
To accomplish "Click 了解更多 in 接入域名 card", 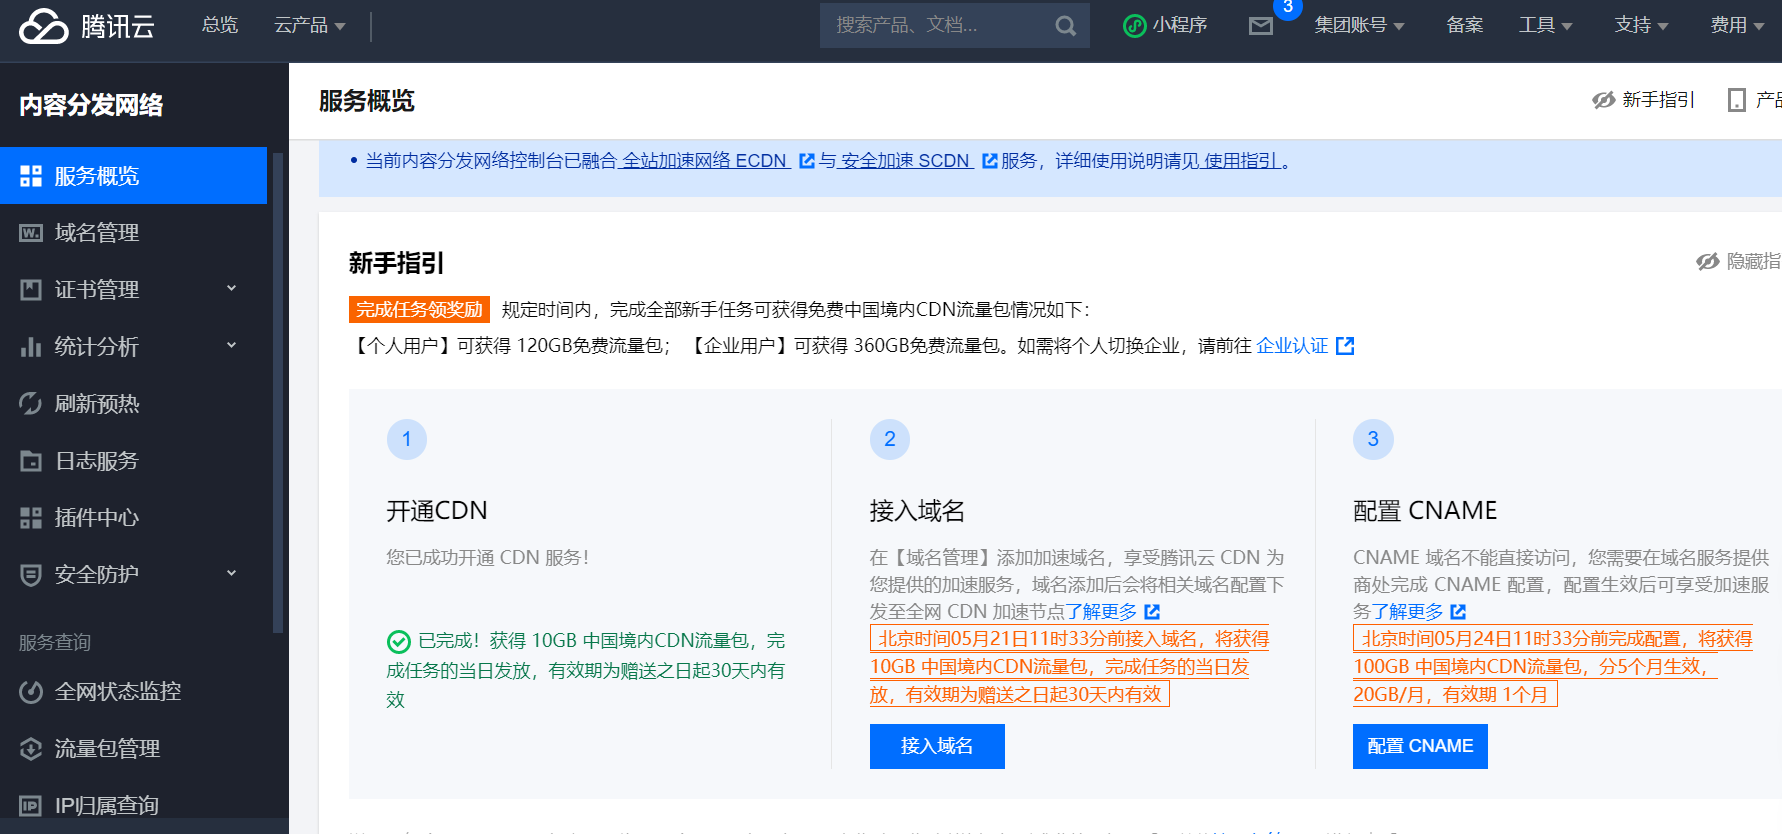I will [x=1101, y=612].
